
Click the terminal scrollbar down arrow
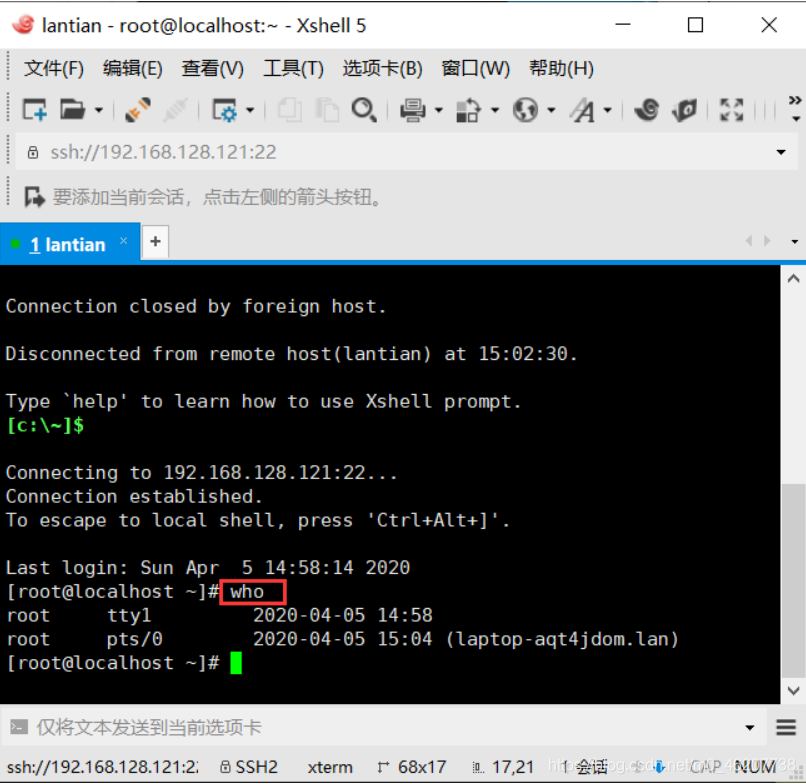793,690
